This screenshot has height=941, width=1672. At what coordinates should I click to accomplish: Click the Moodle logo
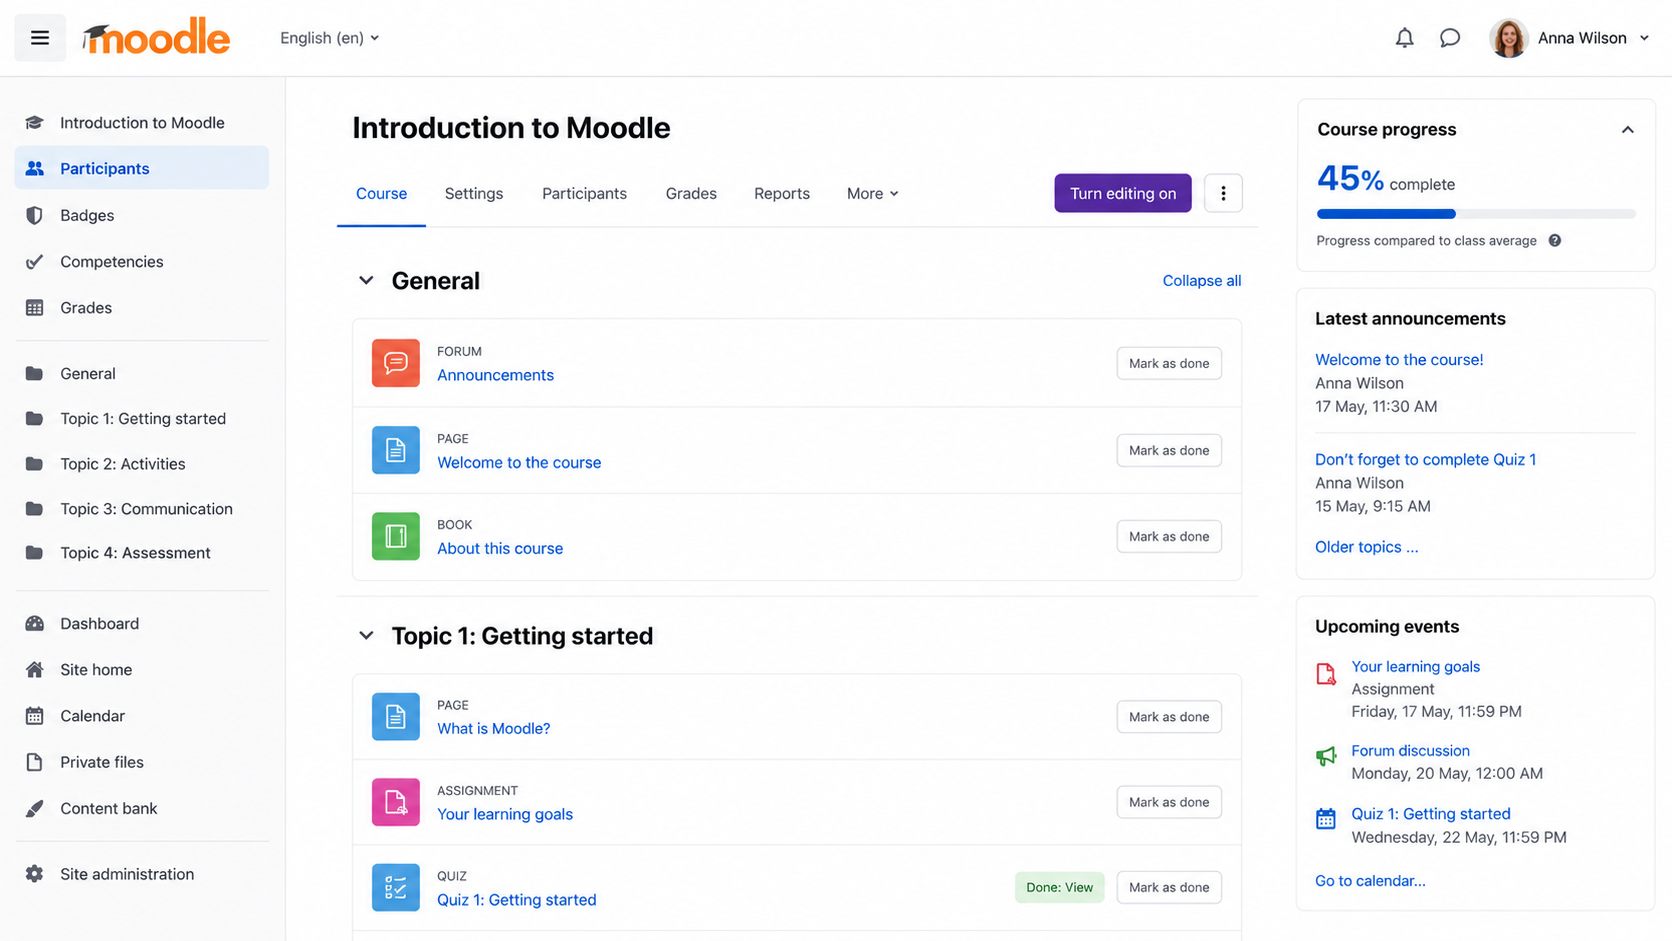[156, 38]
